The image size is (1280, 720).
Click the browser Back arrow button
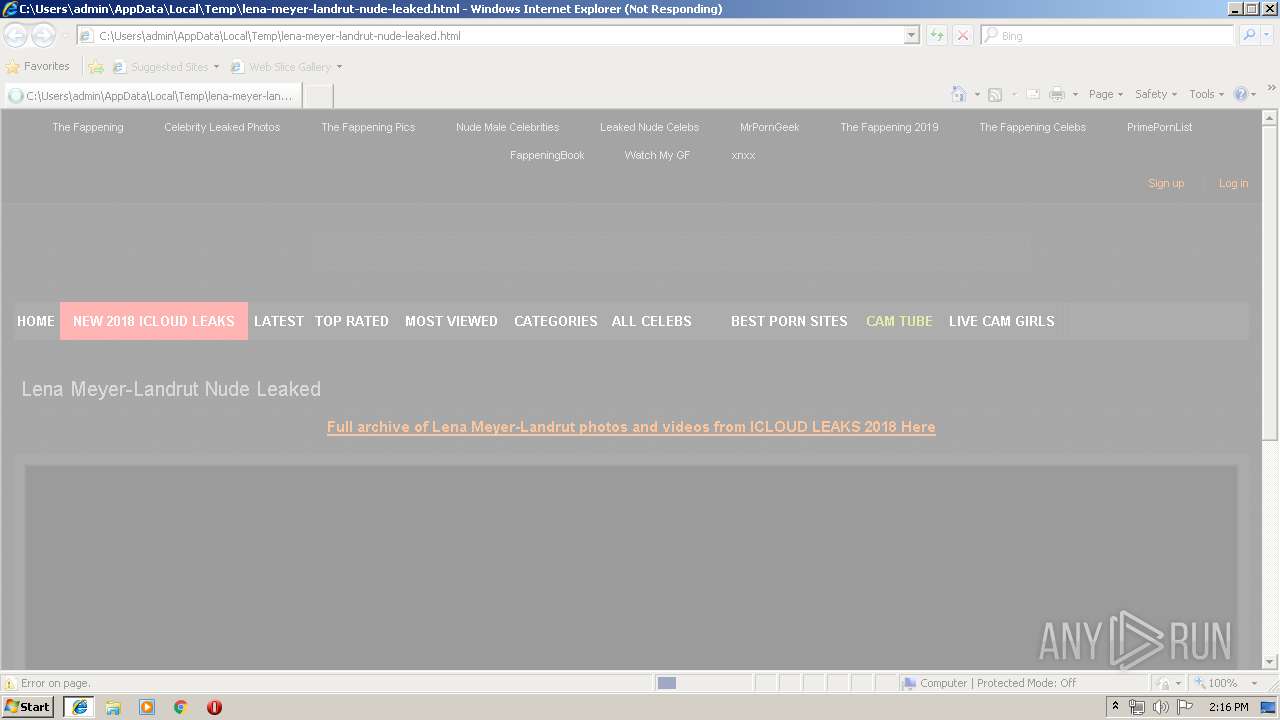tap(15, 36)
